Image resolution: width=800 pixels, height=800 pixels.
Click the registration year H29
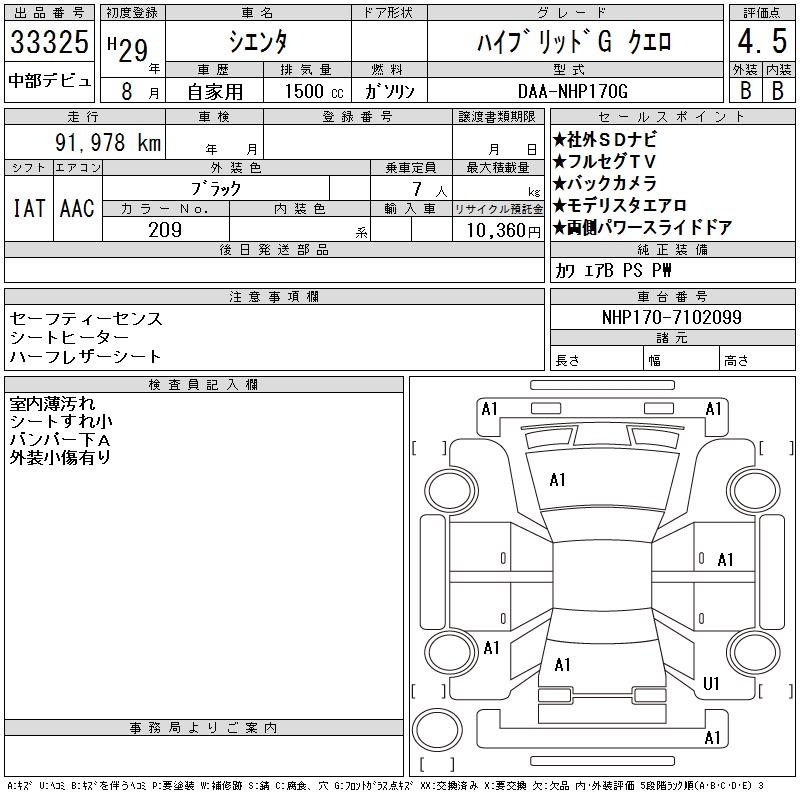128,49
